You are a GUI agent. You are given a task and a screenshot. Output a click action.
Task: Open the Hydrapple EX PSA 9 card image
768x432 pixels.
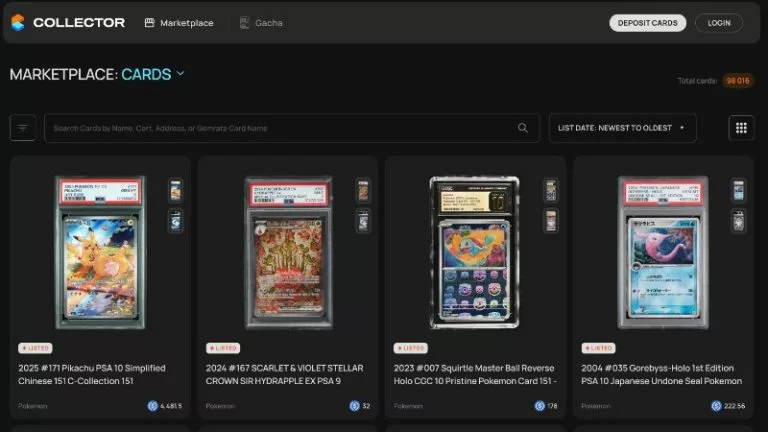click(x=288, y=252)
